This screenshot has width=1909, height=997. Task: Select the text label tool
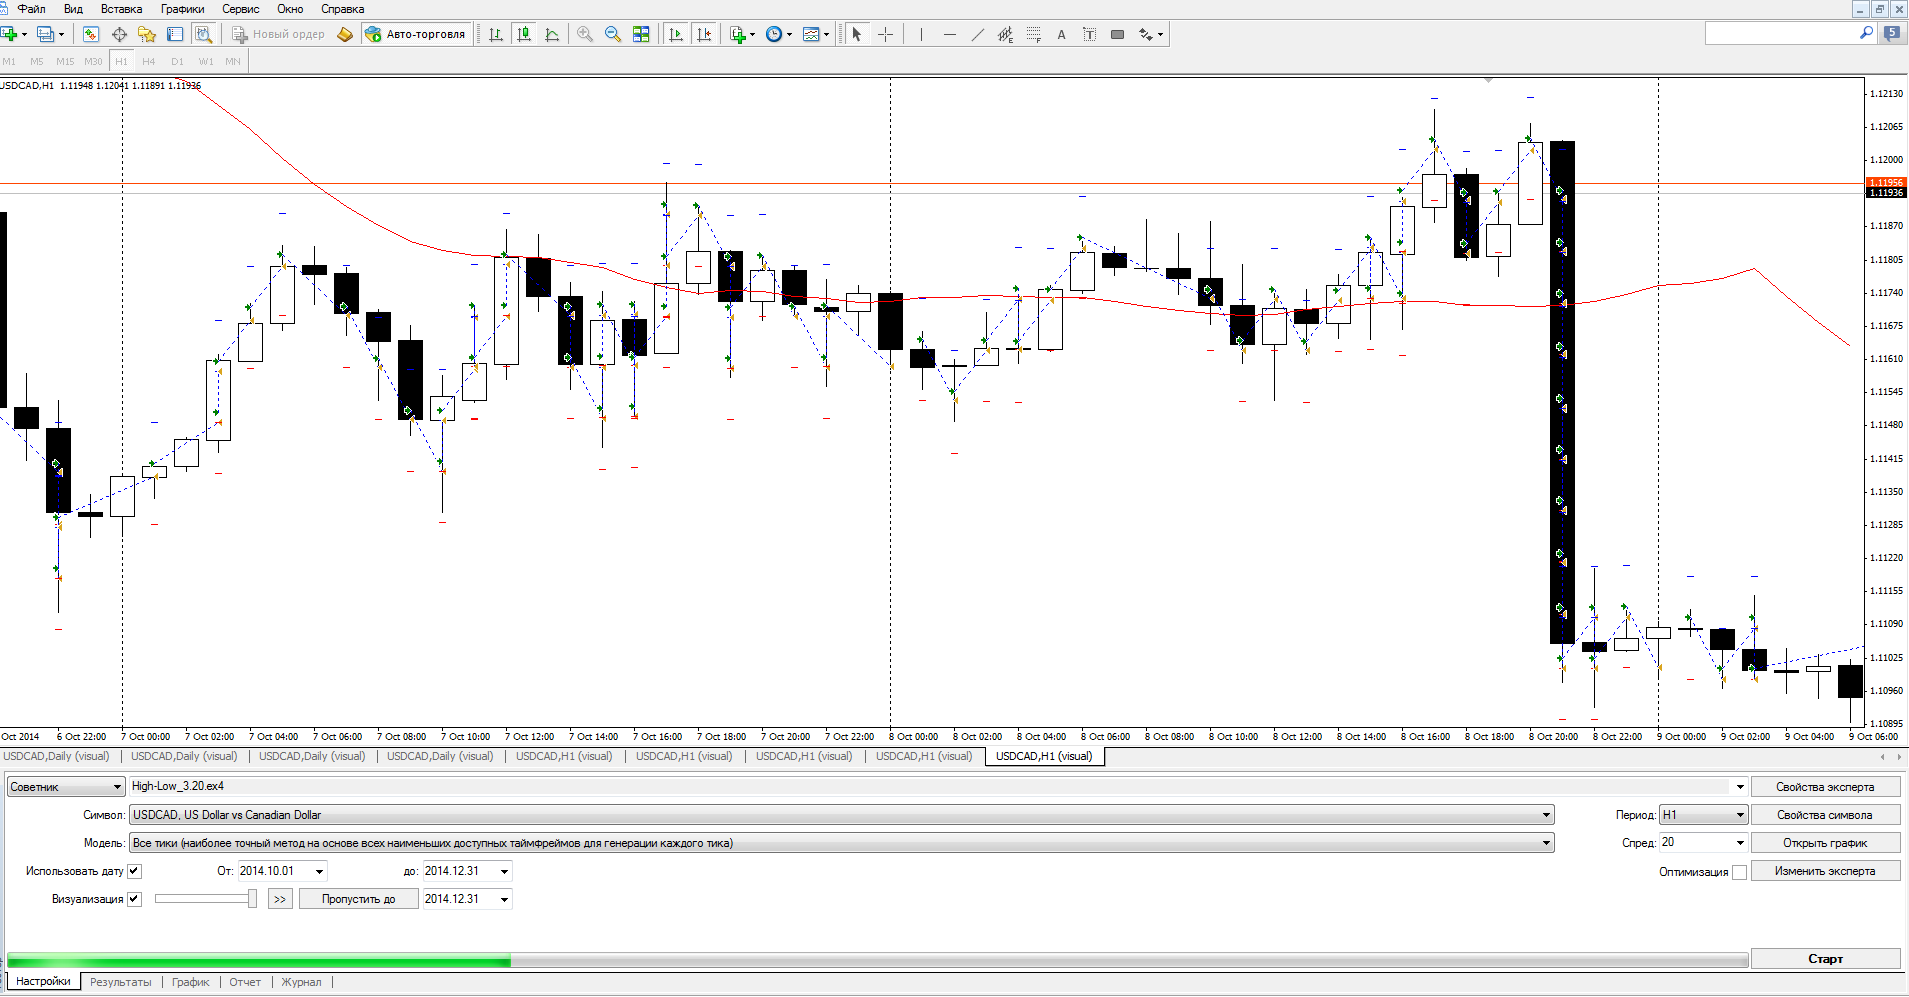1089,34
